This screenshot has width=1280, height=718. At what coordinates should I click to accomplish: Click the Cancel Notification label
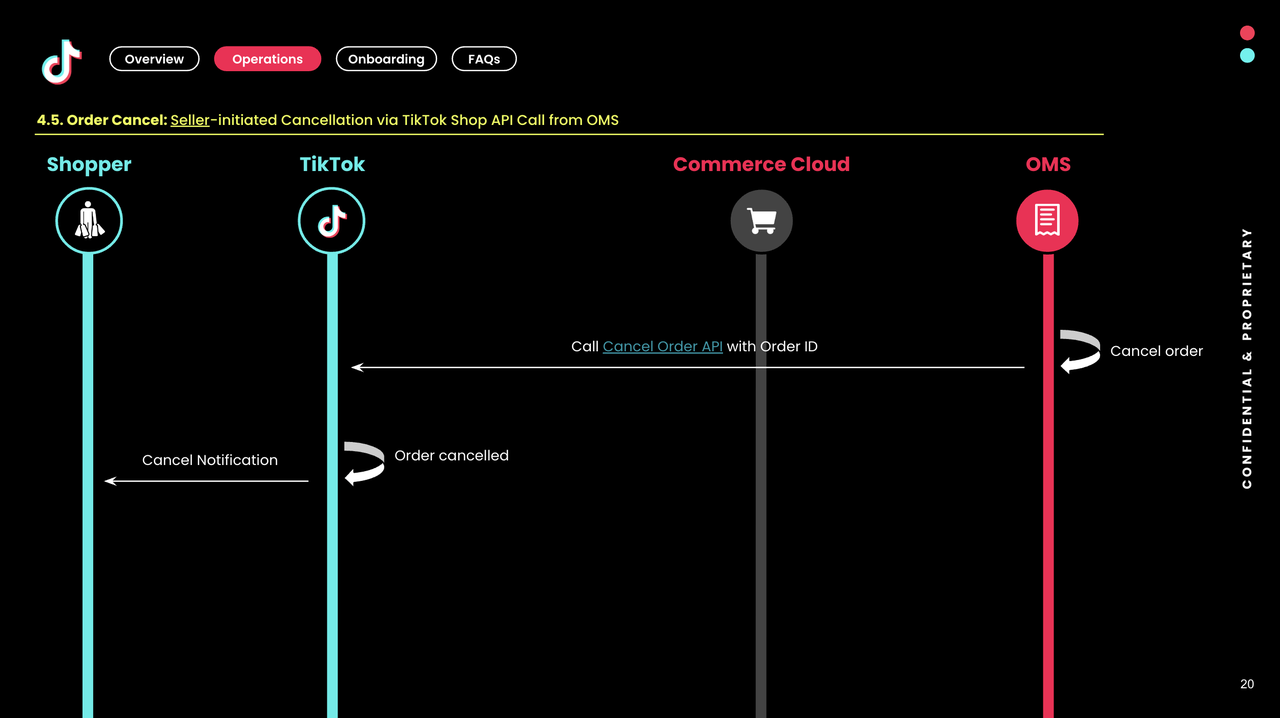click(x=210, y=460)
